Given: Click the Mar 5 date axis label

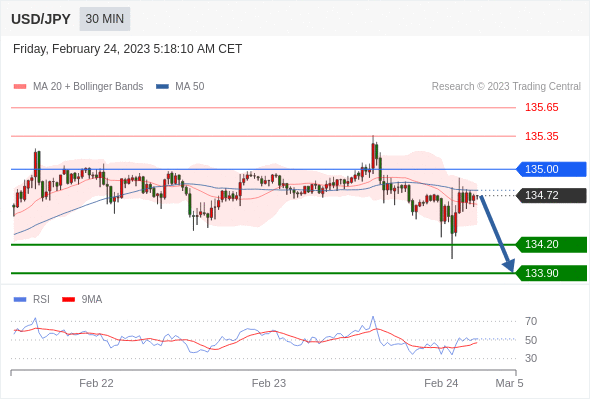Looking at the screenshot, I should (509, 383).
